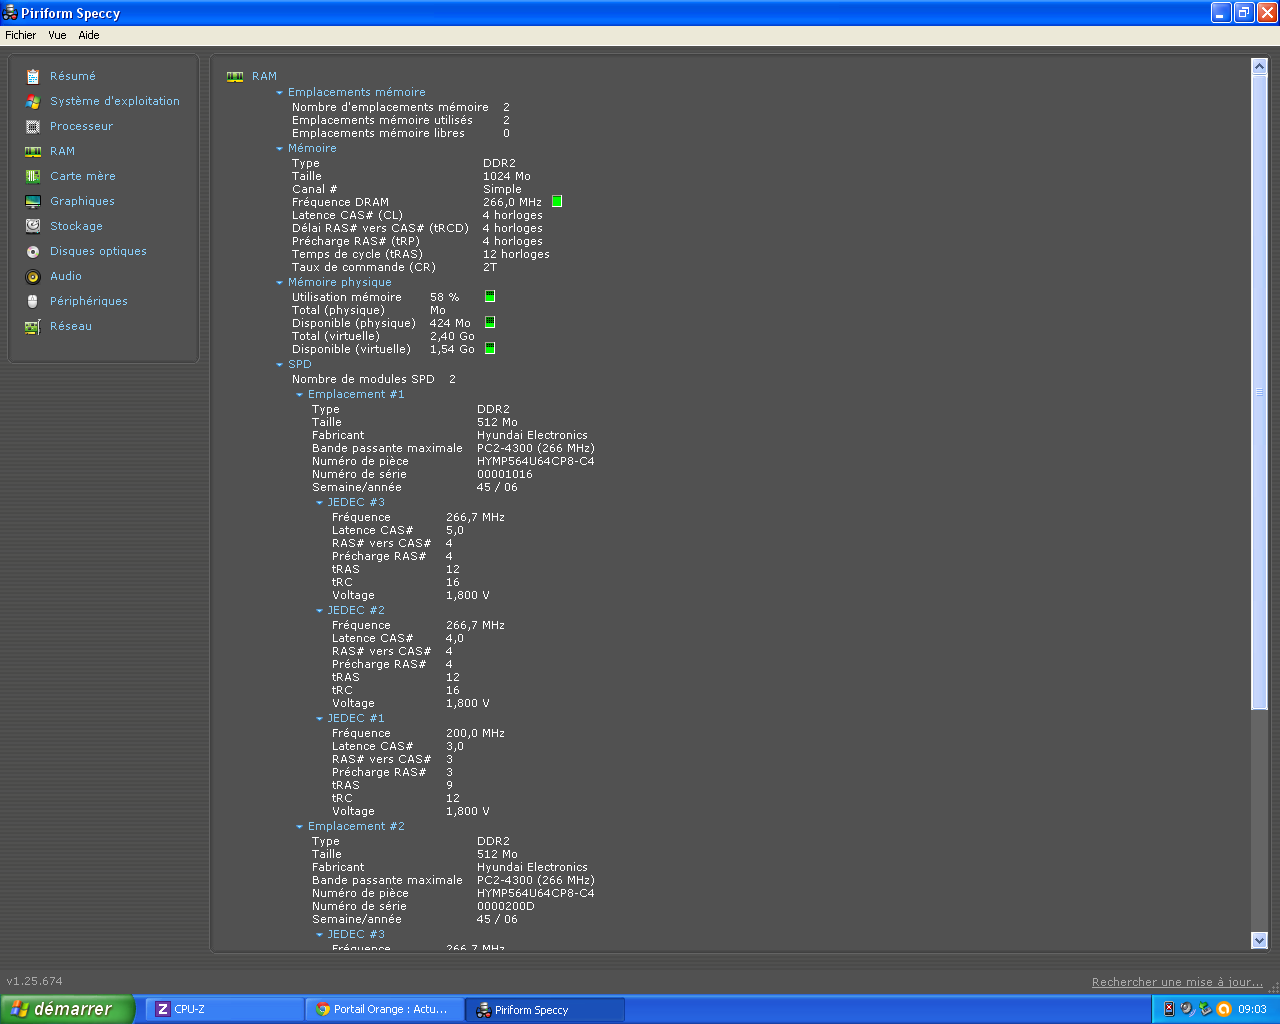
Task: Open the Système d'exploitation section
Action: 115,101
